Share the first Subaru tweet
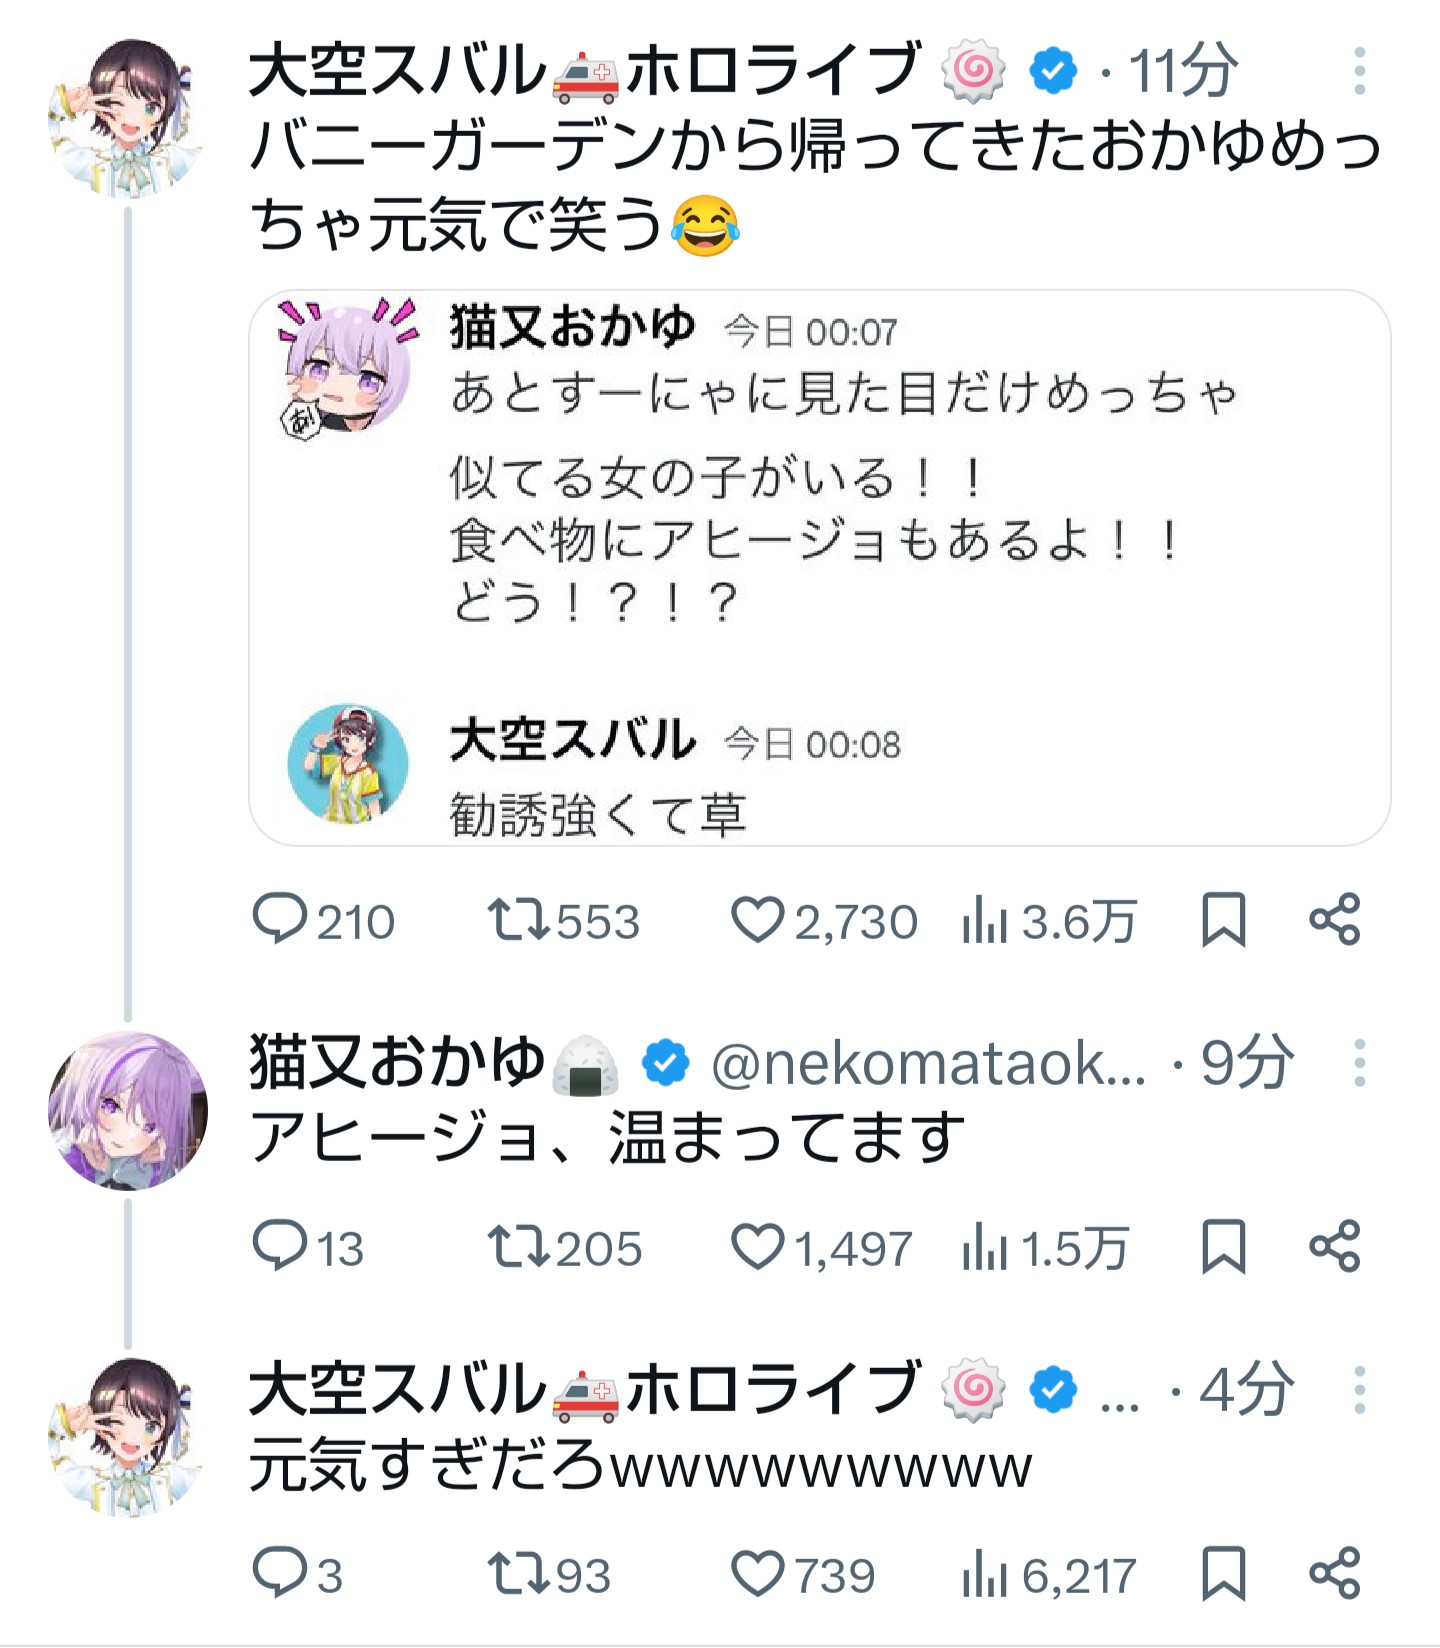 (x=1335, y=919)
